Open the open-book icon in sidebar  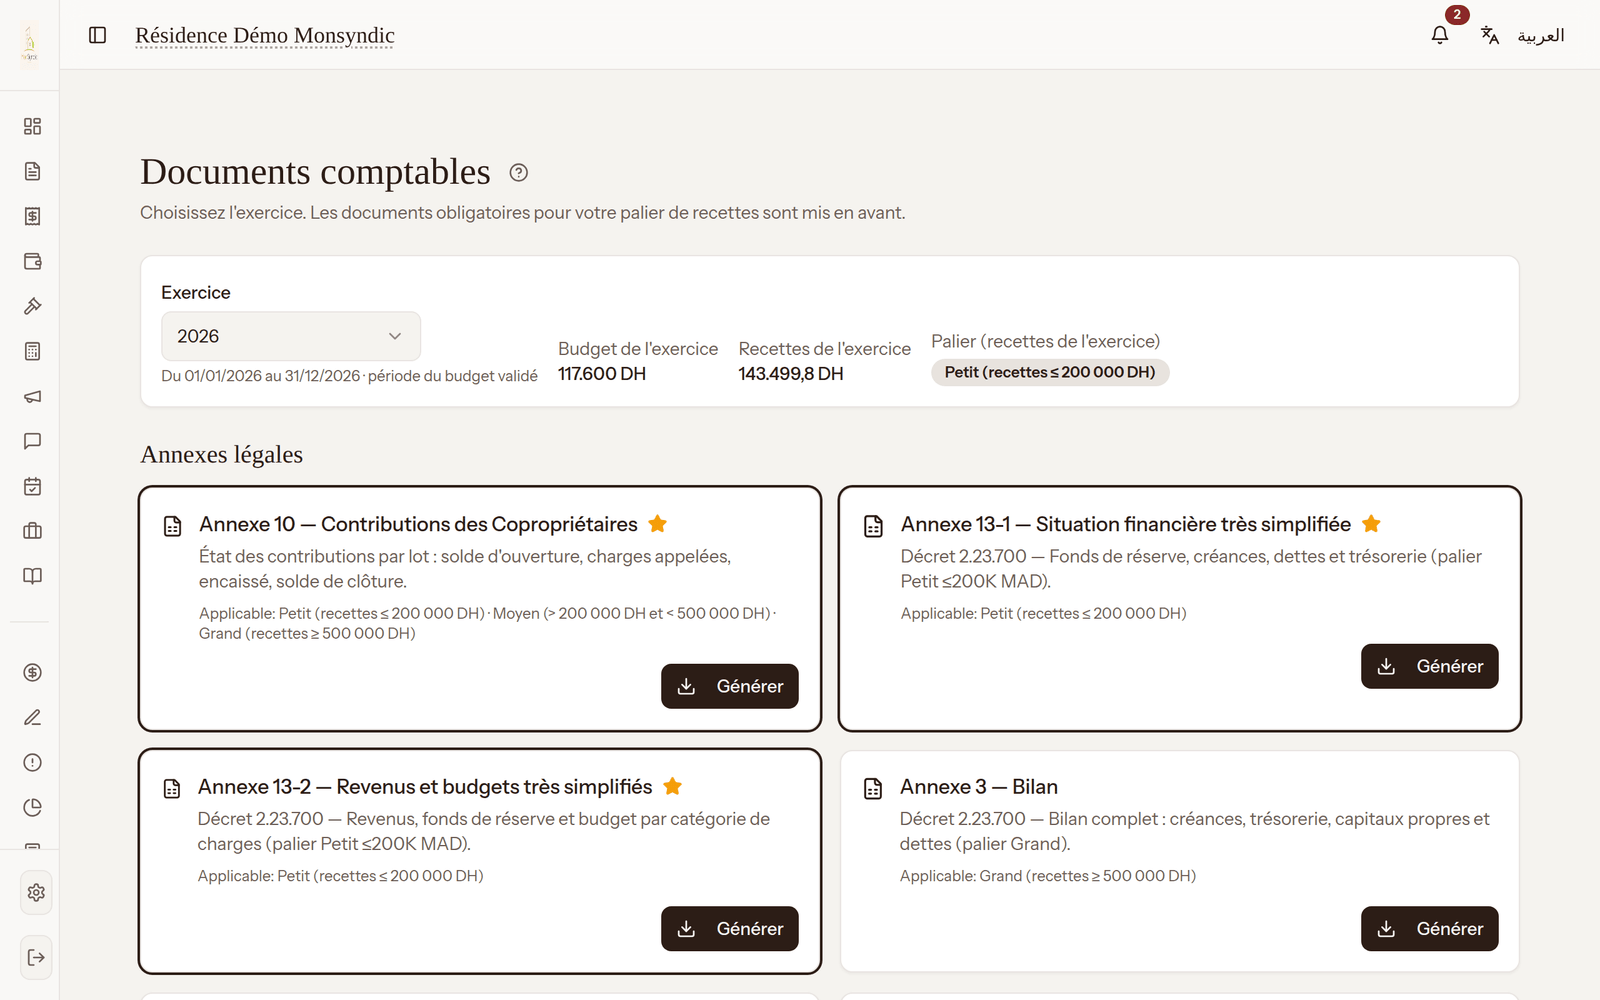coord(32,576)
